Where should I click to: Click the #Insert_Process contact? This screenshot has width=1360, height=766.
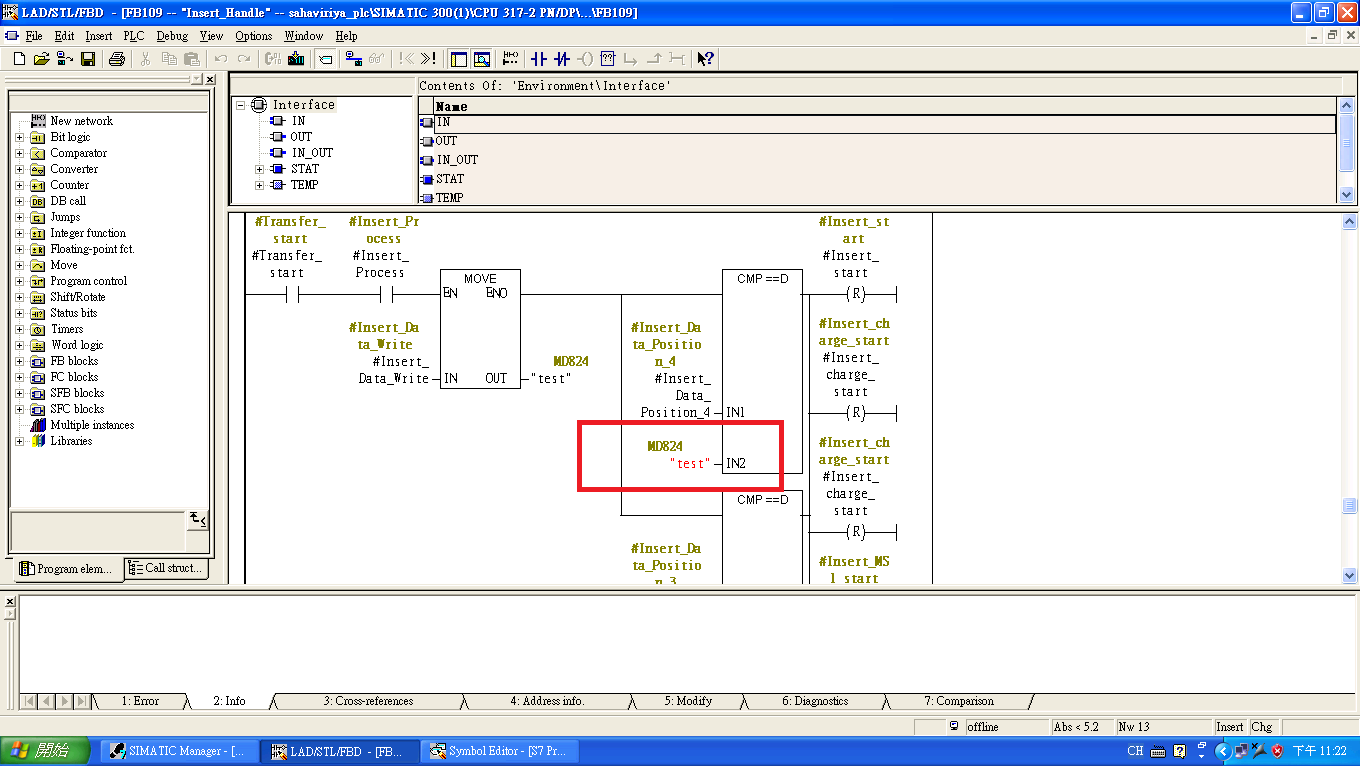(384, 295)
